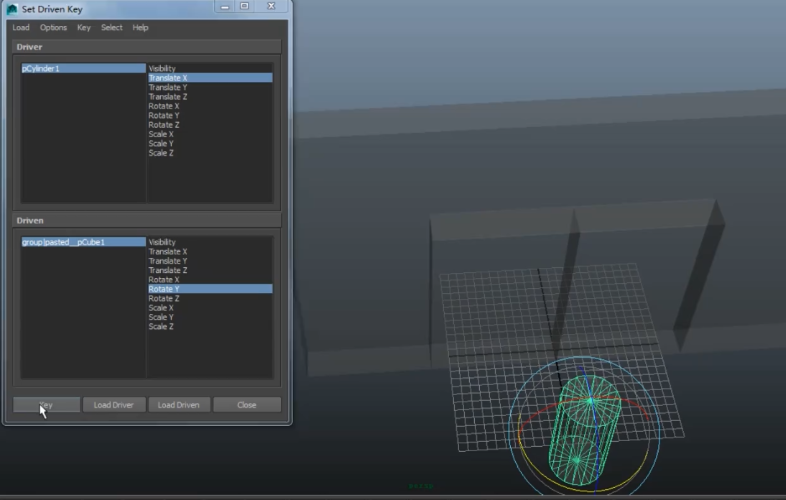Open the Key menu
This screenshot has height=500, width=786.
point(84,28)
